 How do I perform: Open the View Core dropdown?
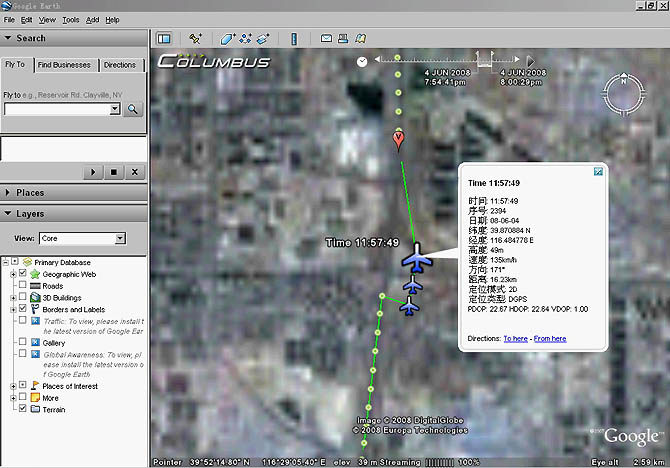tap(82, 238)
